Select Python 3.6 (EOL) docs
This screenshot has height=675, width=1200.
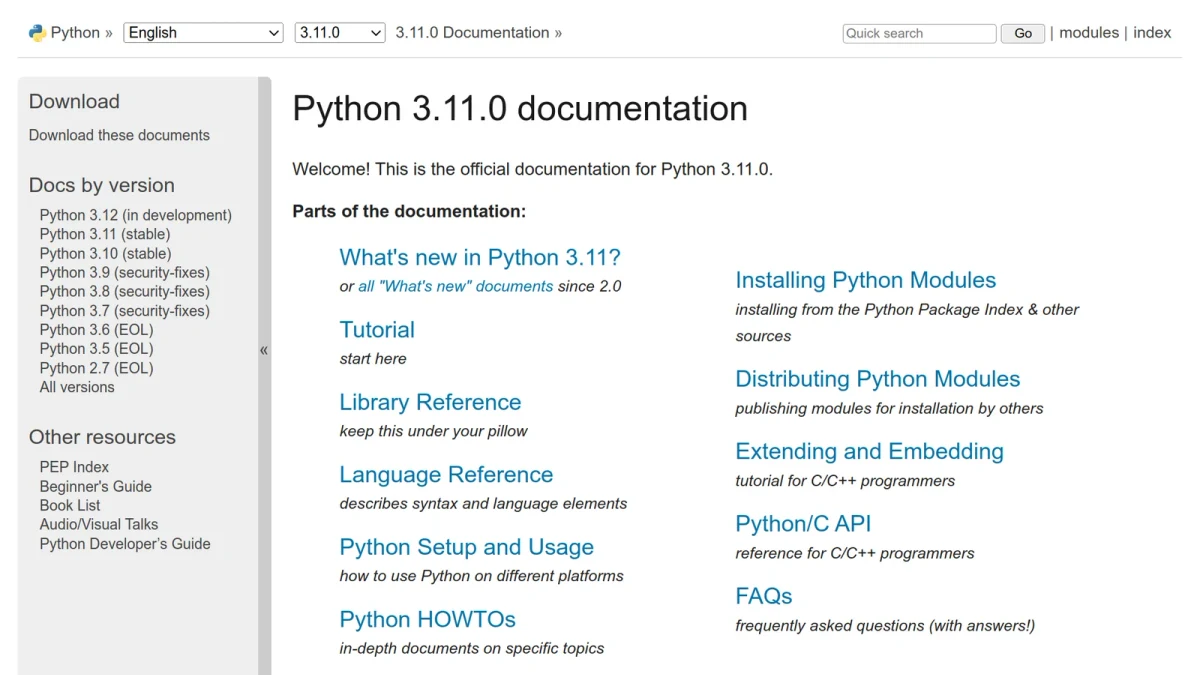(97, 330)
